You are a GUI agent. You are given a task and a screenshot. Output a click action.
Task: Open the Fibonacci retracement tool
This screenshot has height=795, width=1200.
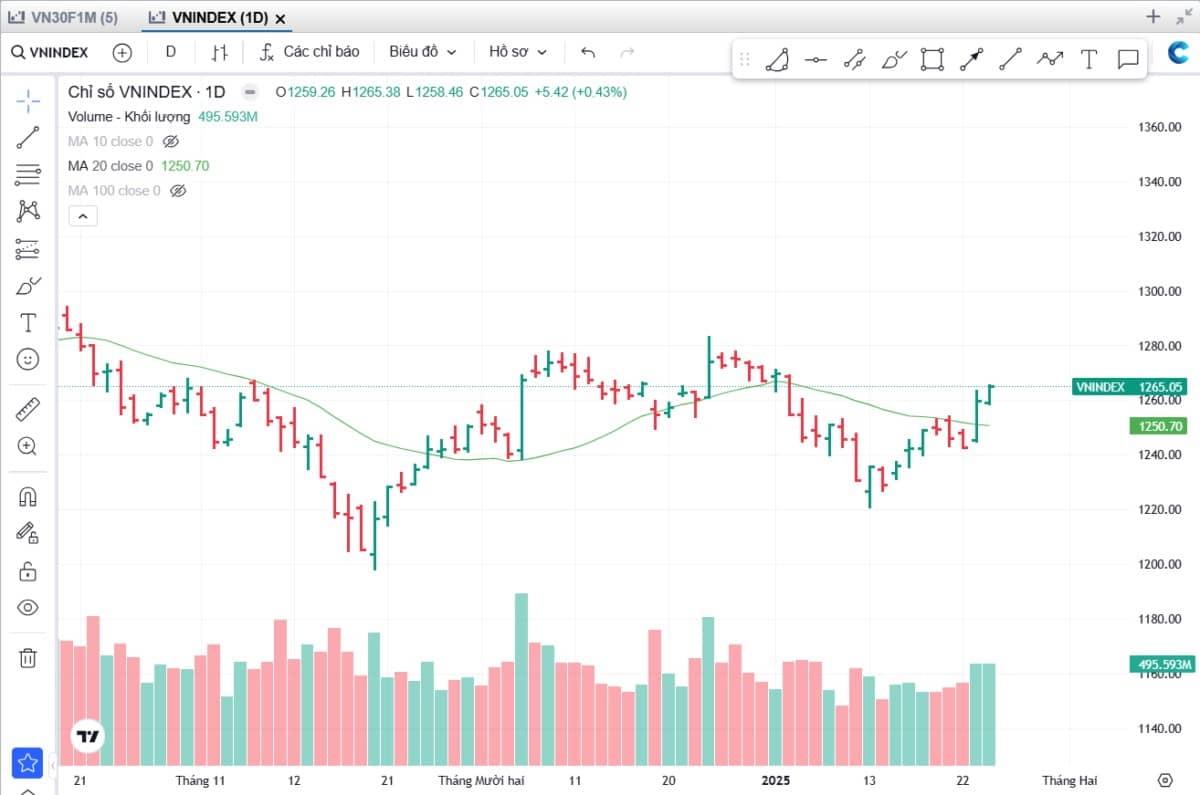point(28,175)
